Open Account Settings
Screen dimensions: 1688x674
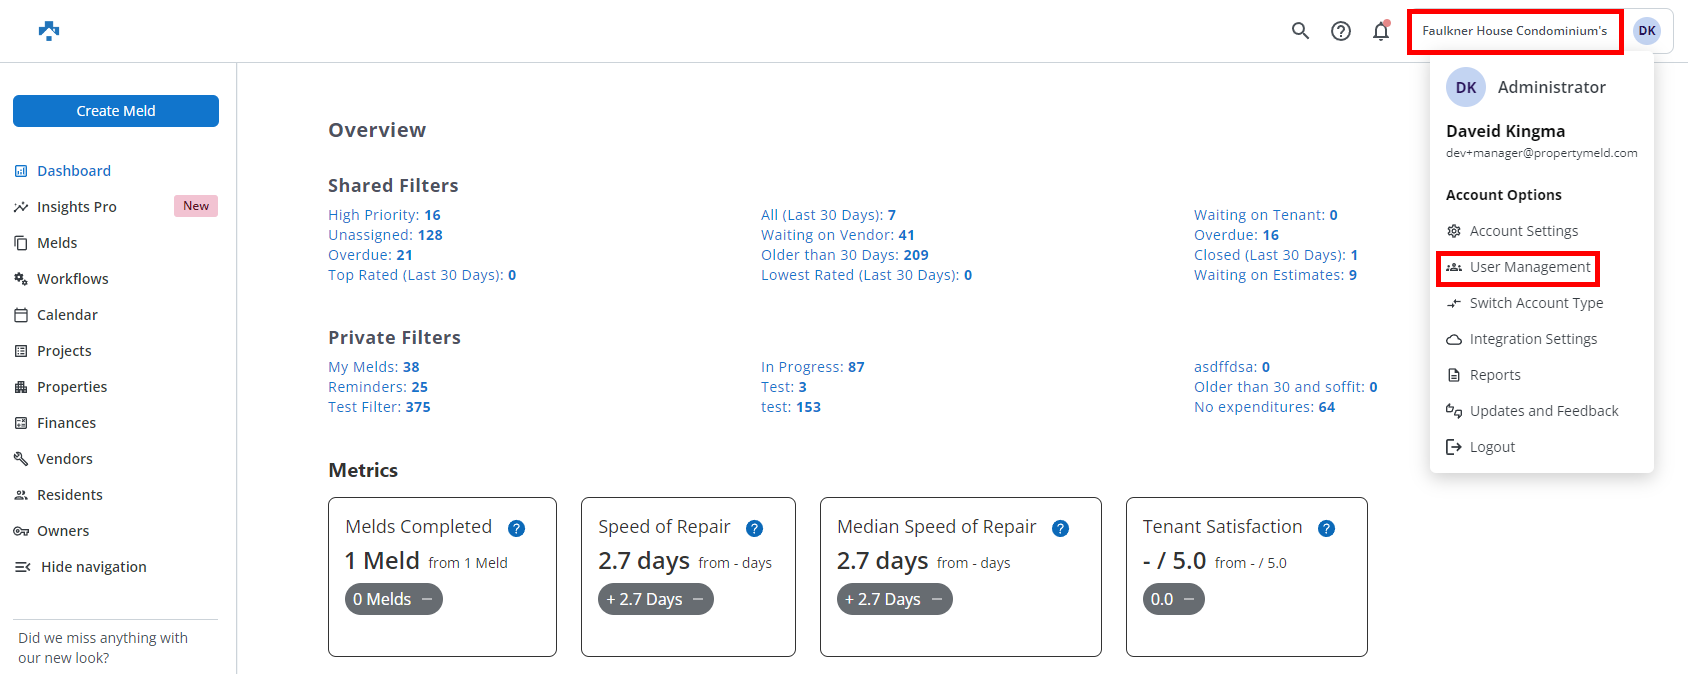click(1523, 231)
